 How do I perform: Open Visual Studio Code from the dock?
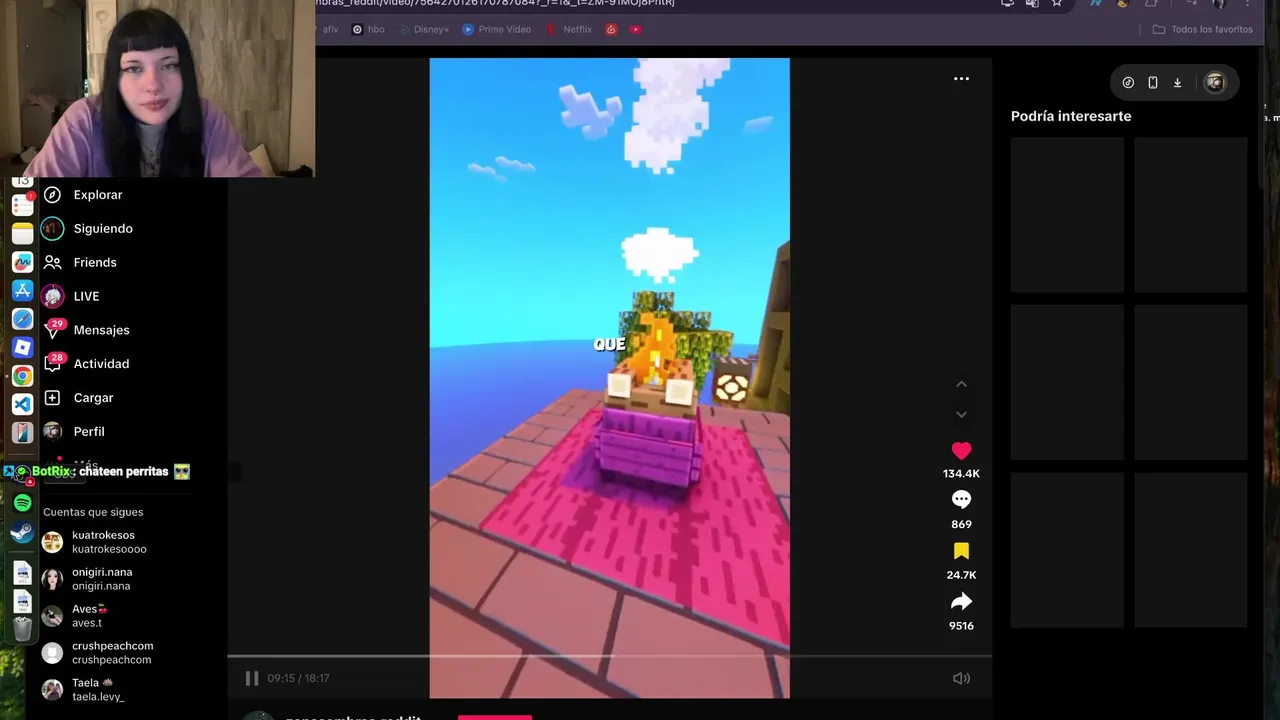(22, 404)
